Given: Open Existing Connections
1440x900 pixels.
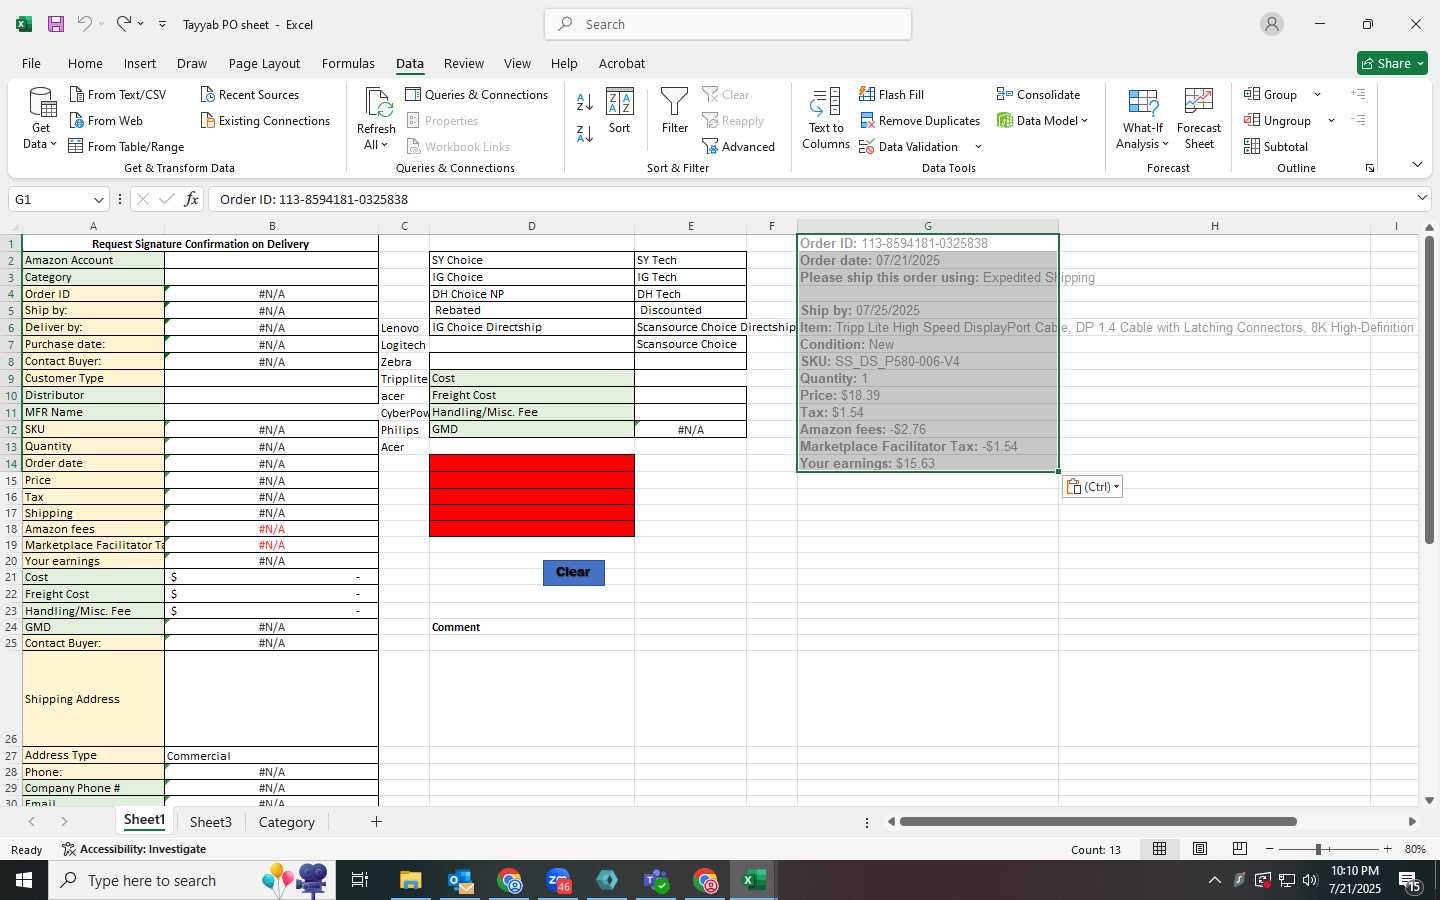Looking at the screenshot, I should tap(265, 120).
